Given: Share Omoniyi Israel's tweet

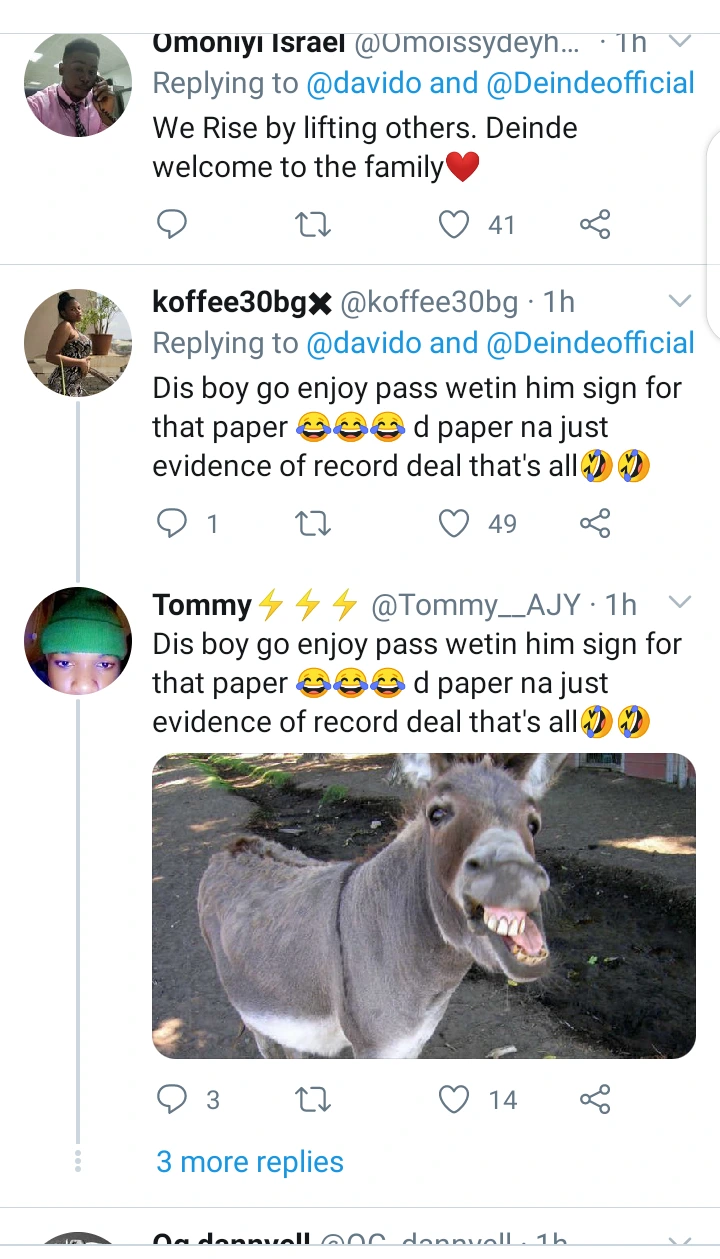Looking at the screenshot, I should (x=595, y=225).
